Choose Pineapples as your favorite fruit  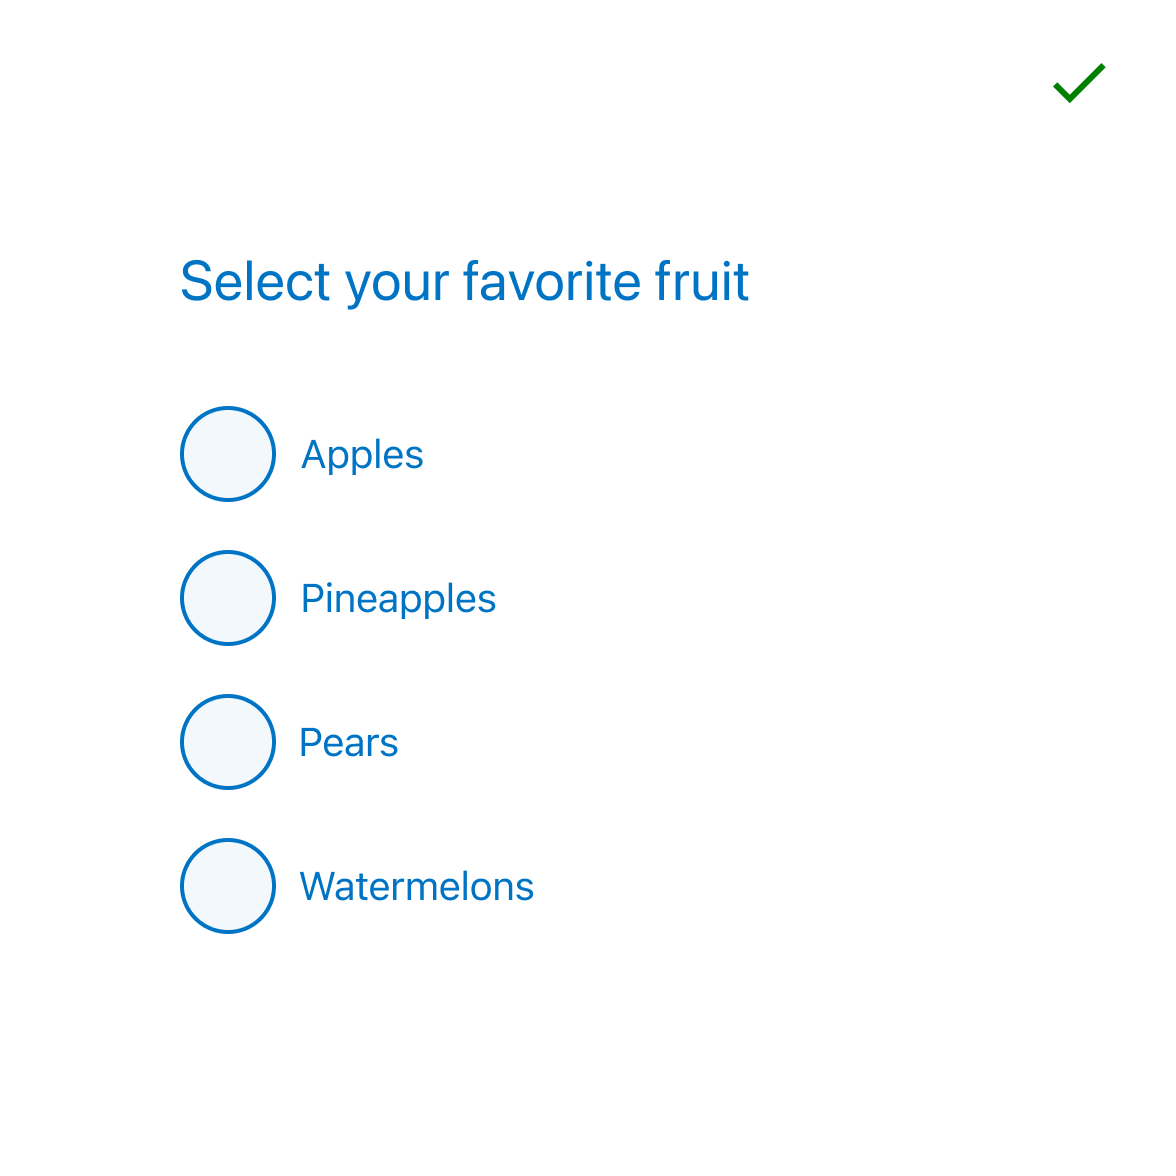(x=227, y=598)
